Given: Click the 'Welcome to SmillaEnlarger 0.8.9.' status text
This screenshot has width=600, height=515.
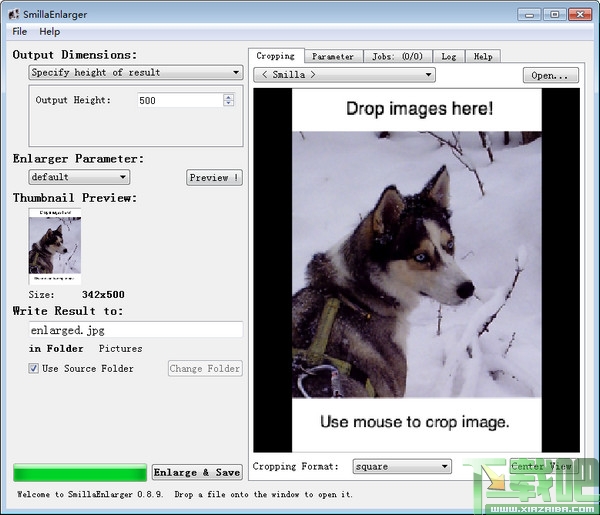Looking at the screenshot, I should point(90,494).
